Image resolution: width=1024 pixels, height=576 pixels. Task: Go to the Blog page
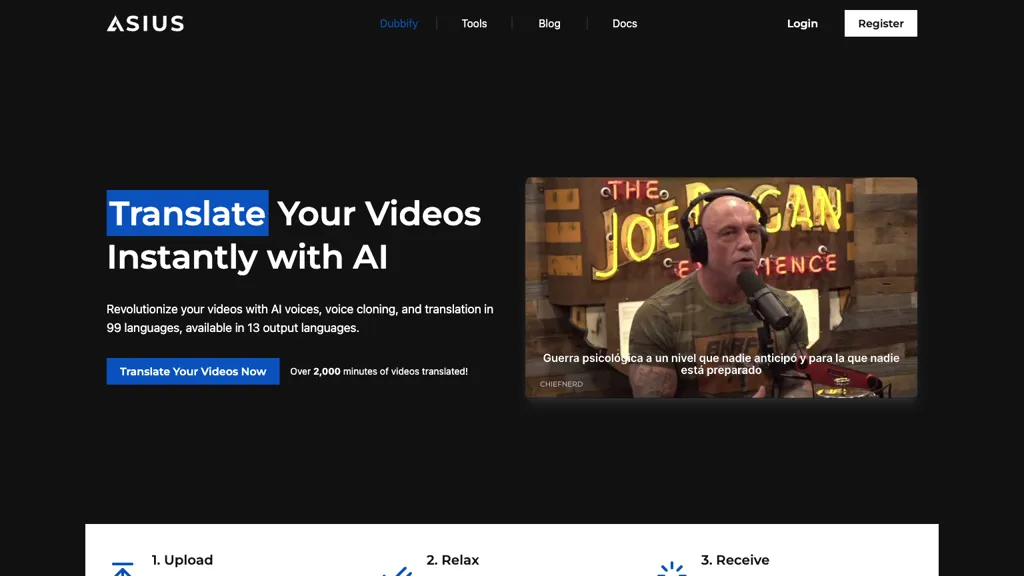[x=549, y=23]
